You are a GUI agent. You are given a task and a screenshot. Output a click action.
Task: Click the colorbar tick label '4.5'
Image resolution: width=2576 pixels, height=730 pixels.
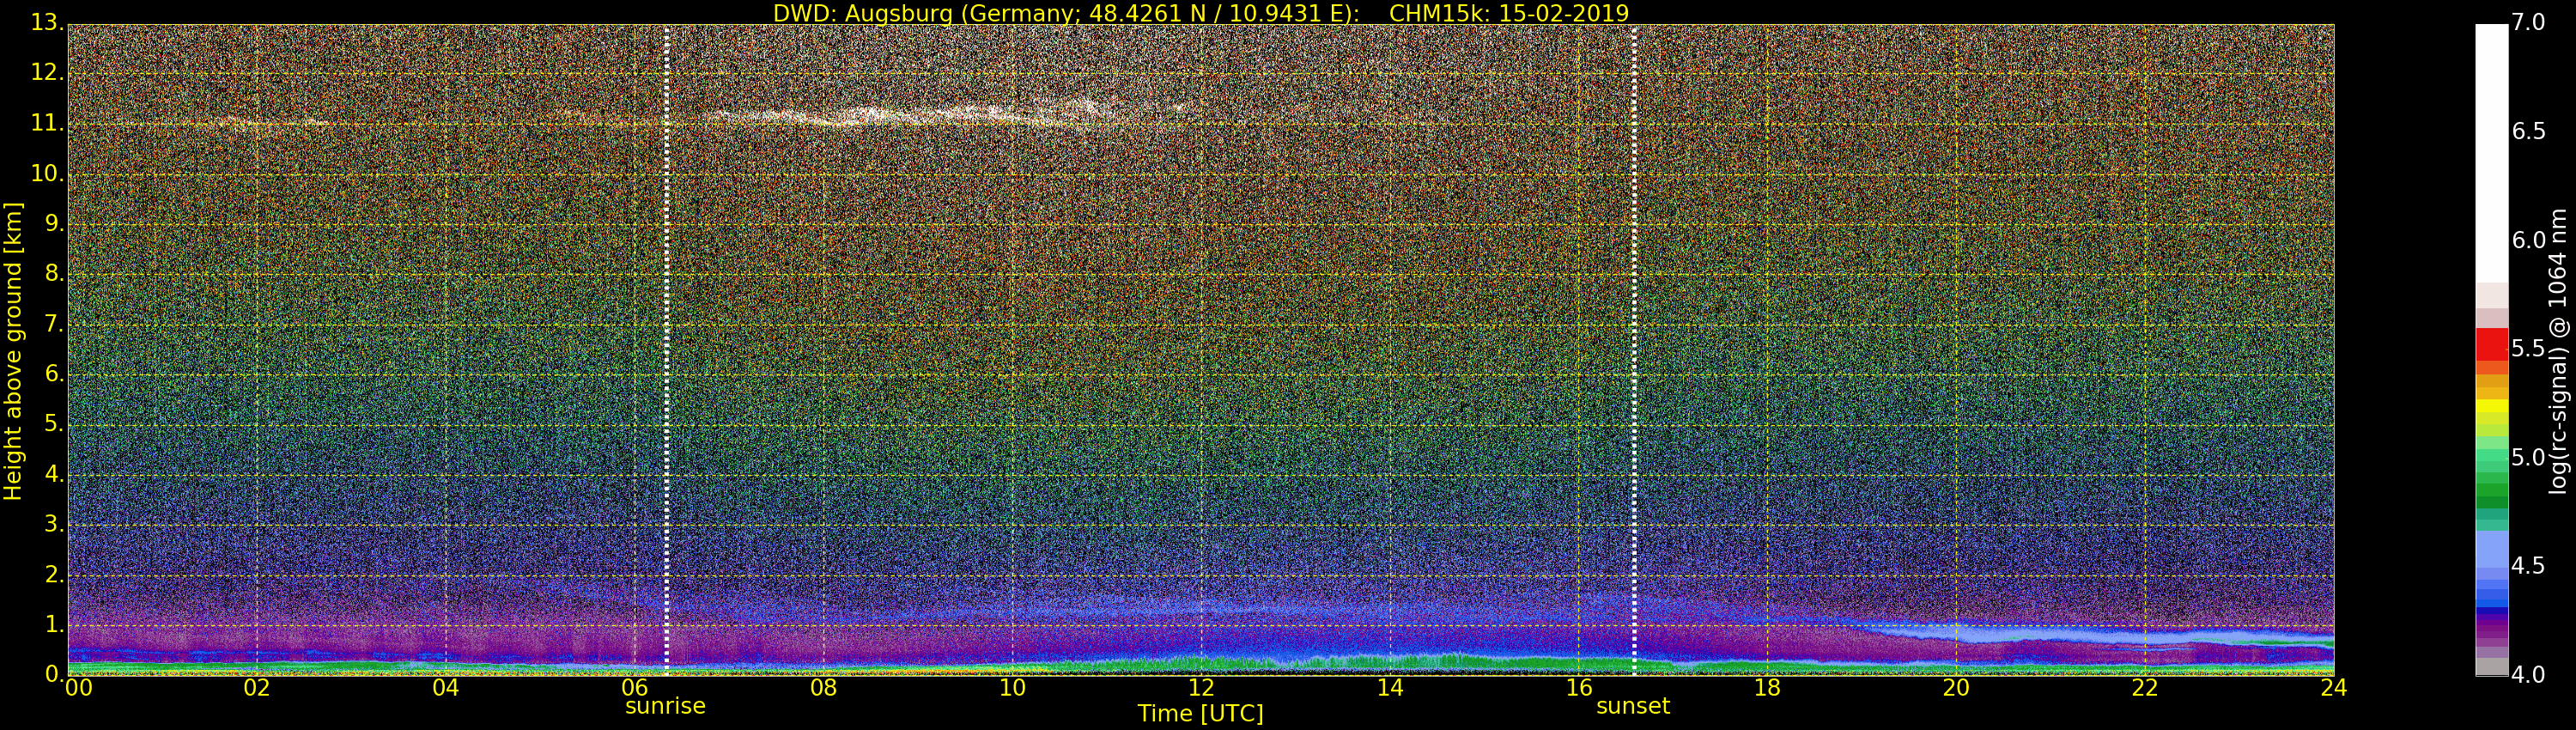click(x=2529, y=566)
